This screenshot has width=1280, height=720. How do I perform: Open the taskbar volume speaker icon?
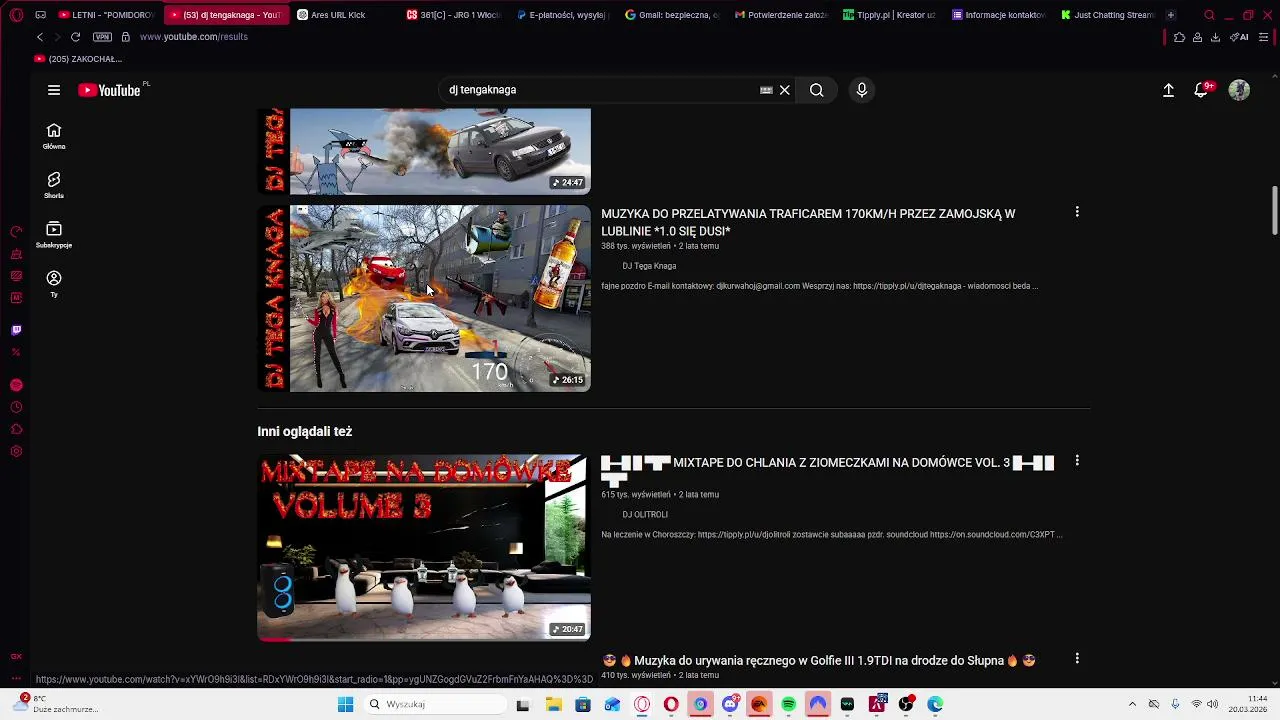tap(1213, 704)
